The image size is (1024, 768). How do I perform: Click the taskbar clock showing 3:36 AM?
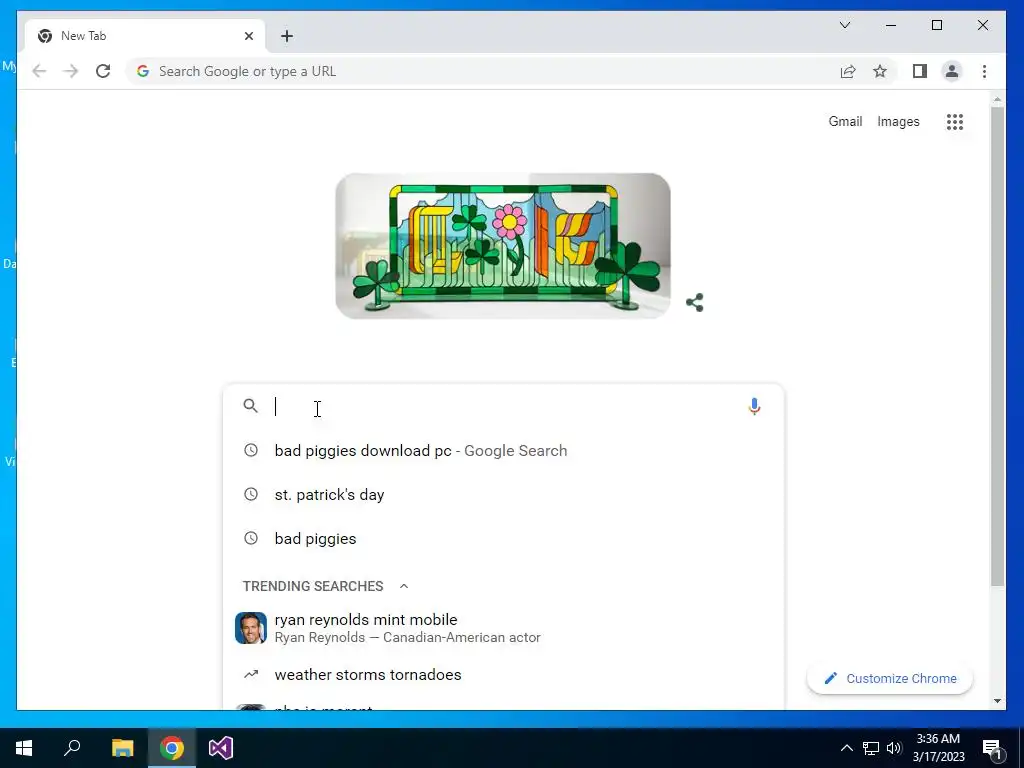(x=938, y=748)
